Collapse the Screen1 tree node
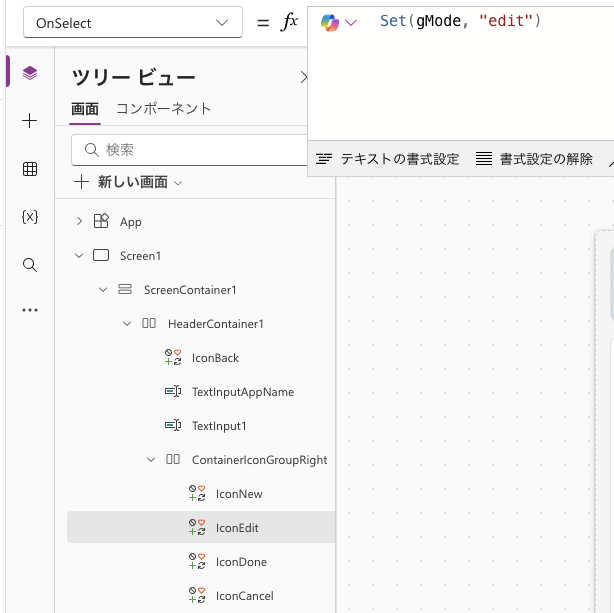This screenshot has width=614, height=613. (x=79, y=255)
